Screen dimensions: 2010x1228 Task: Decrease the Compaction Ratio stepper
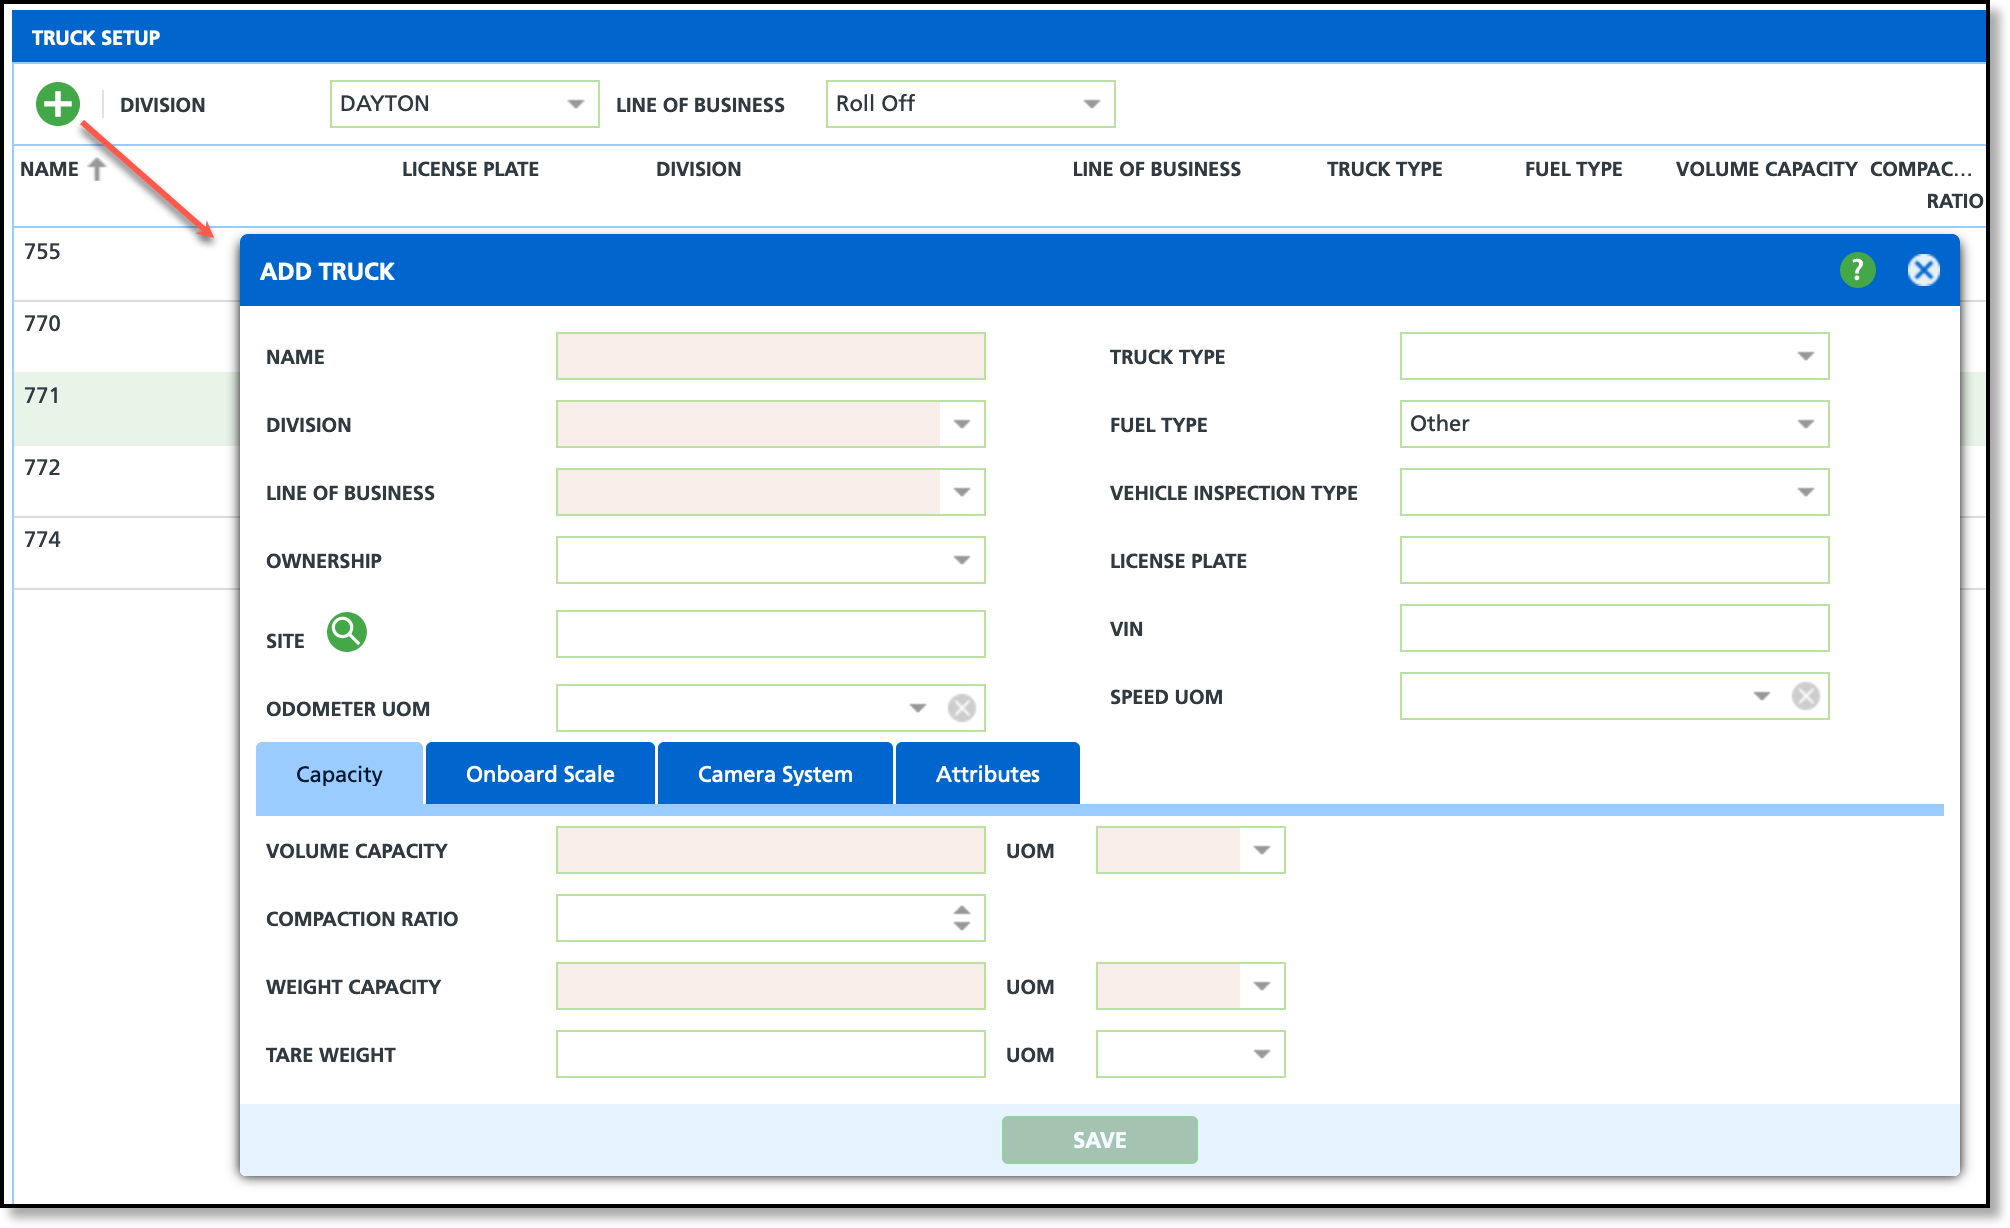[961, 926]
